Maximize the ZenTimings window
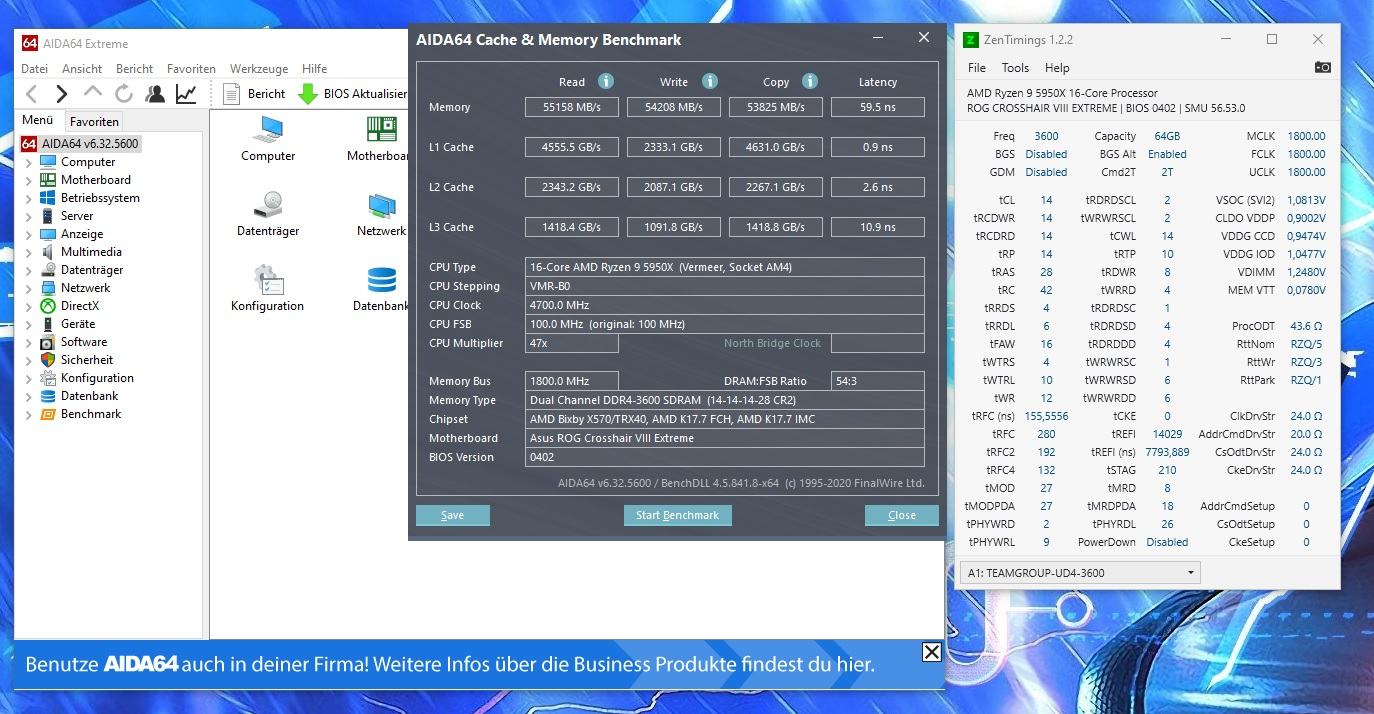1374x714 pixels. pos(1272,39)
